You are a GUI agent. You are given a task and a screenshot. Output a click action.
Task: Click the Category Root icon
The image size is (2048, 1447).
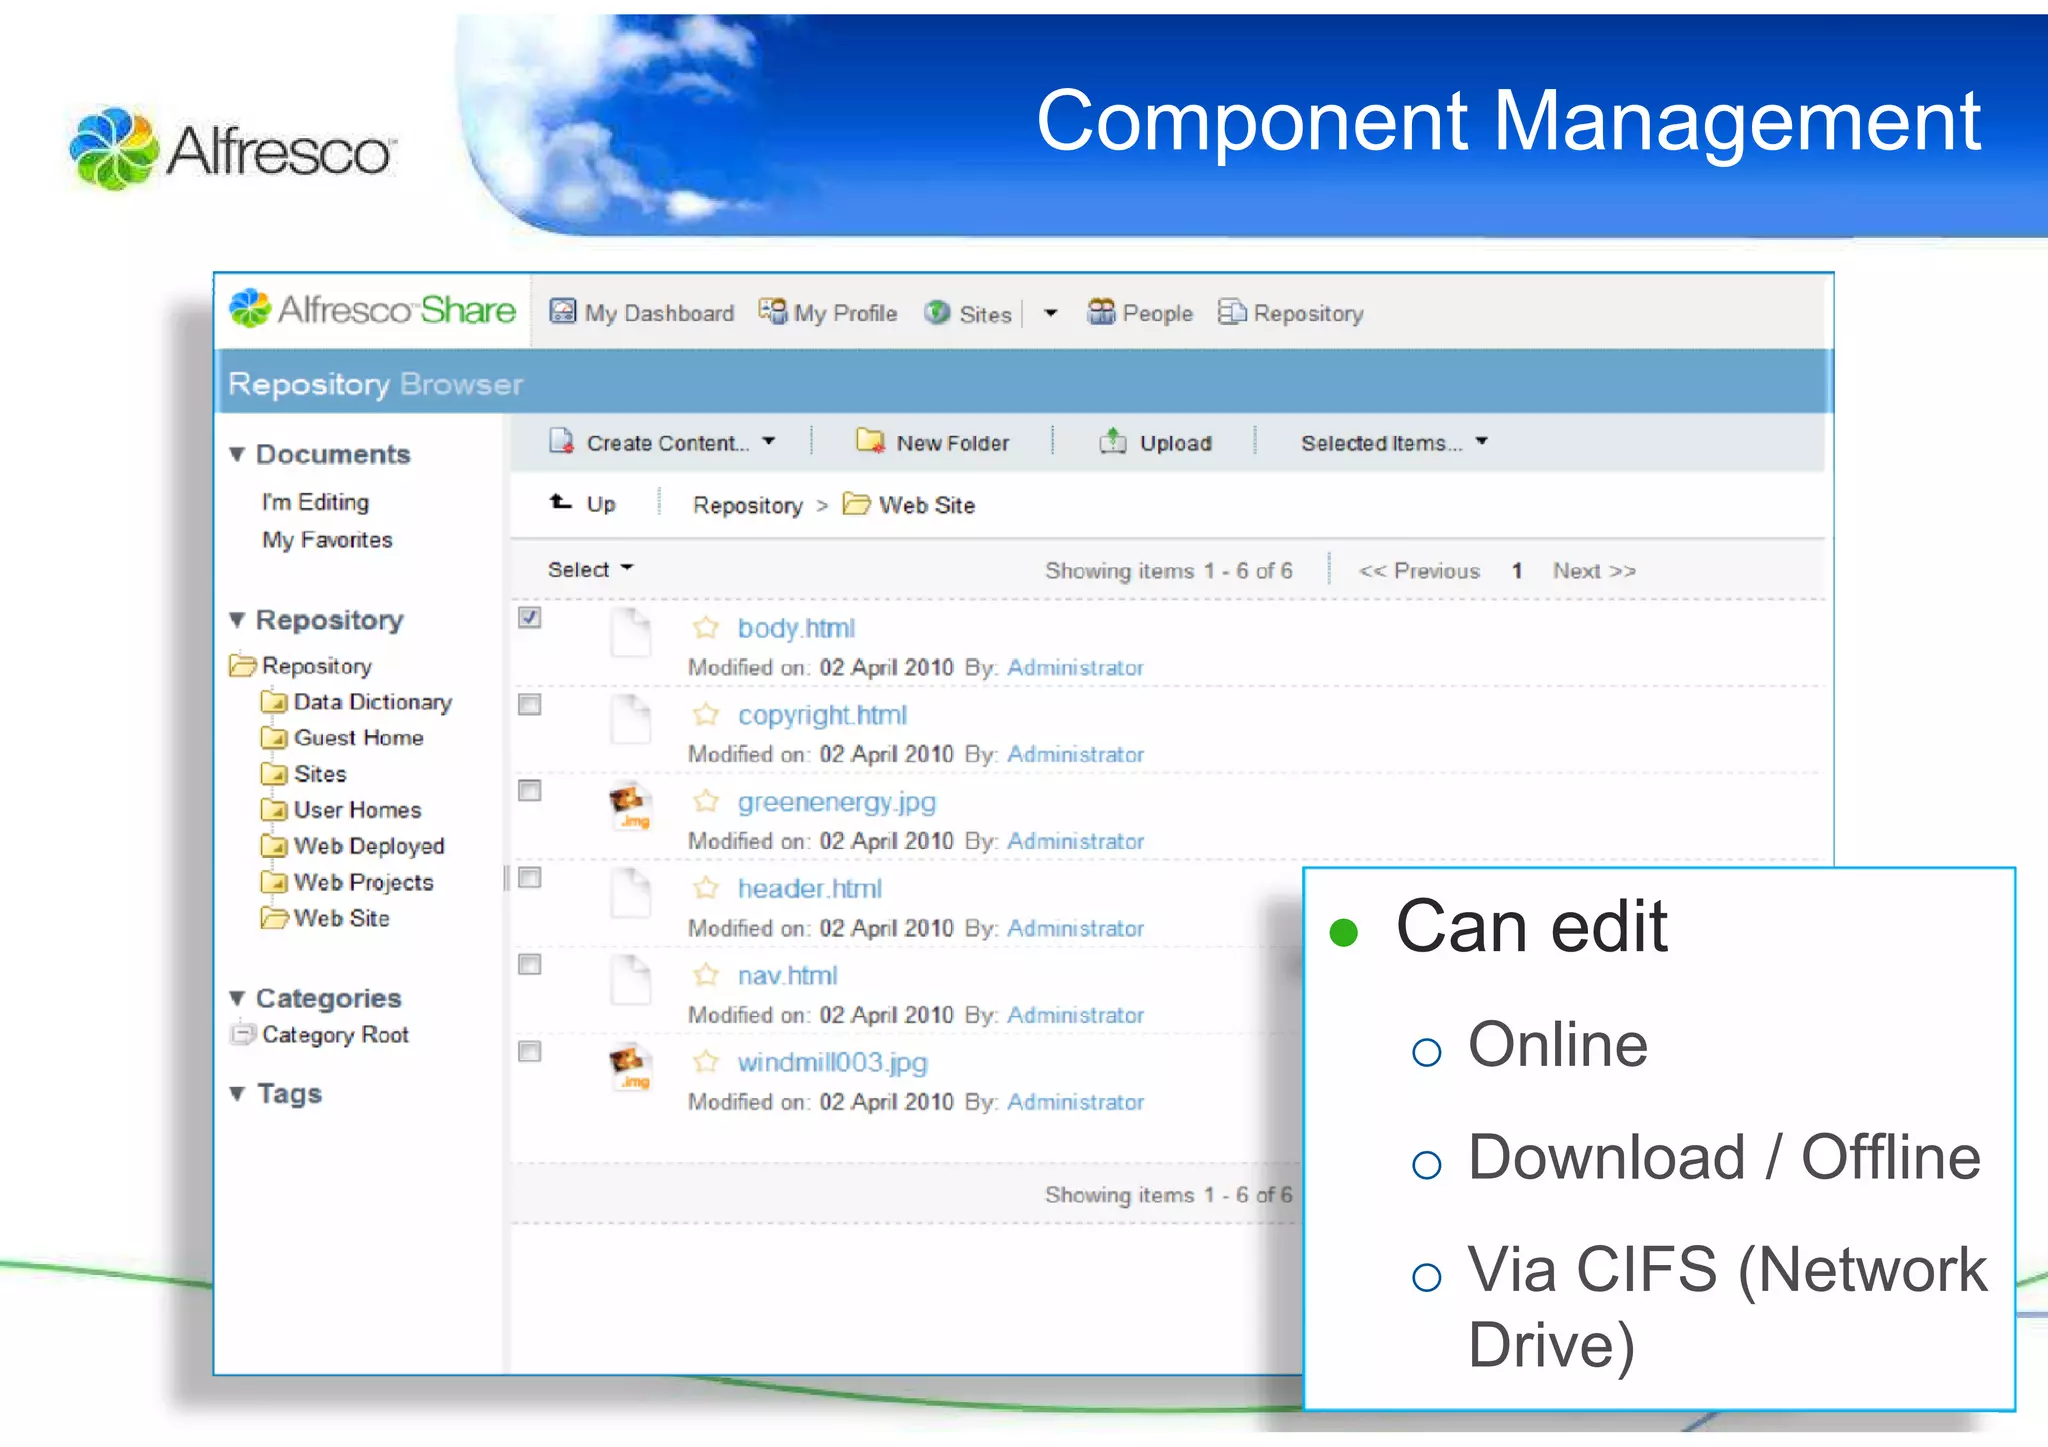(243, 1033)
